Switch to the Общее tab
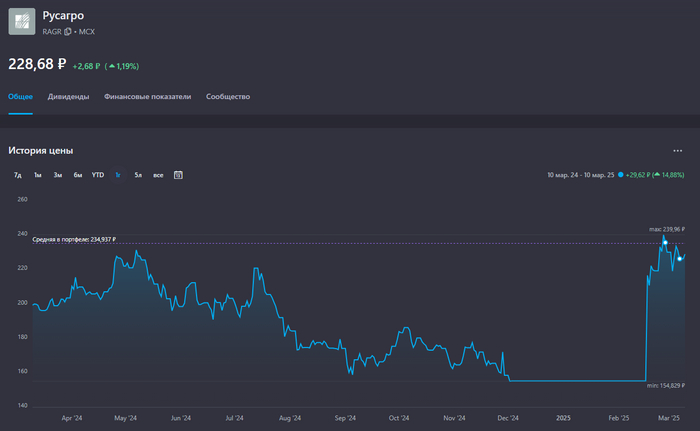Image resolution: width=700 pixels, height=431 pixels. click(21, 97)
